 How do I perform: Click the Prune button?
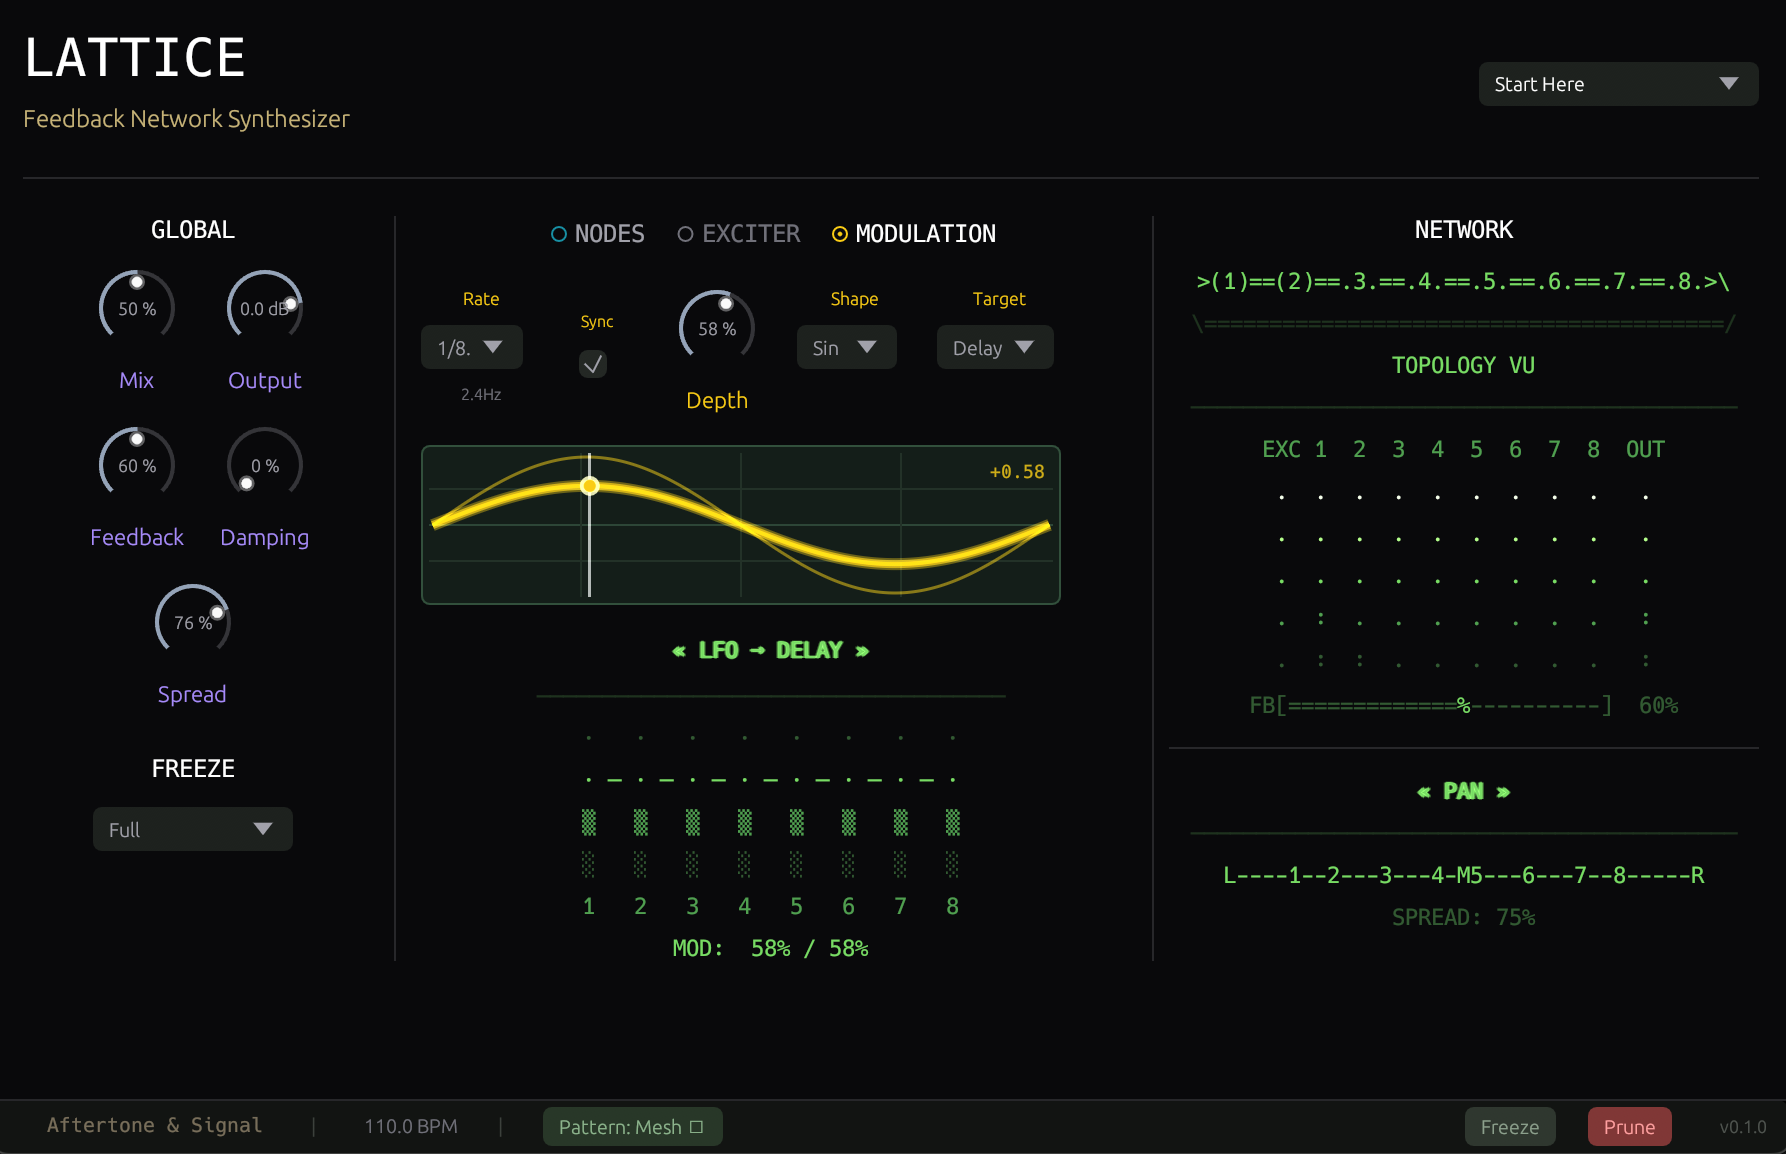pos(1628,1126)
